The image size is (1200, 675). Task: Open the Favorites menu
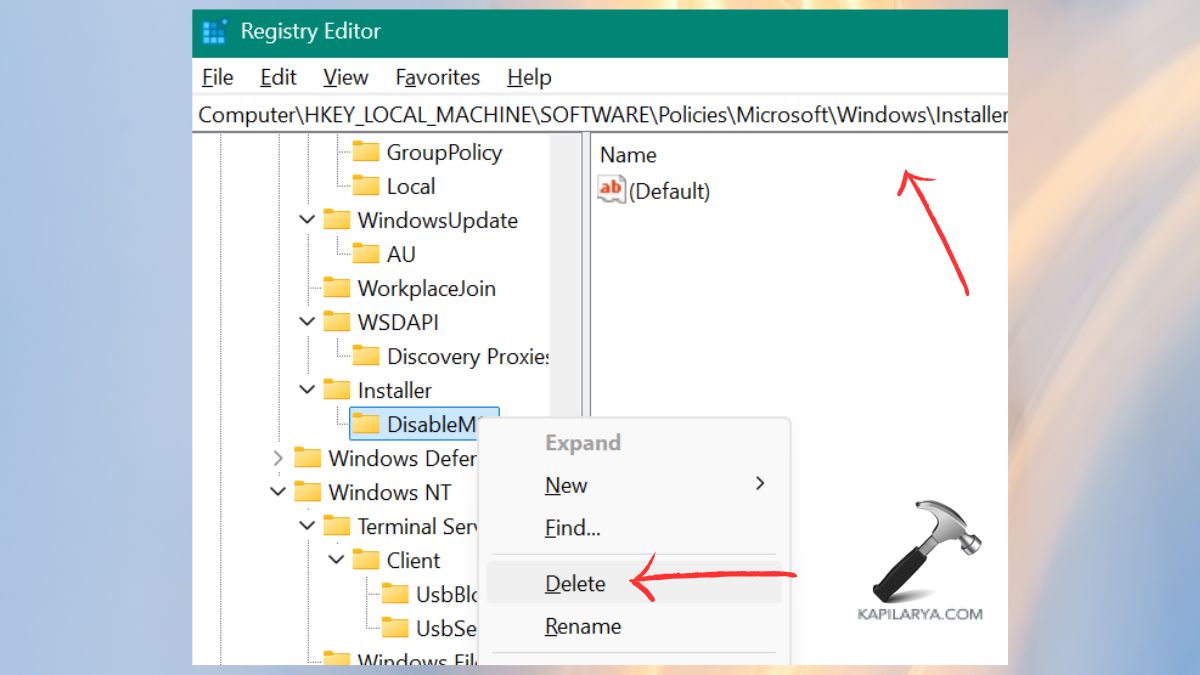pyautogui.click(x=437, y=77)
